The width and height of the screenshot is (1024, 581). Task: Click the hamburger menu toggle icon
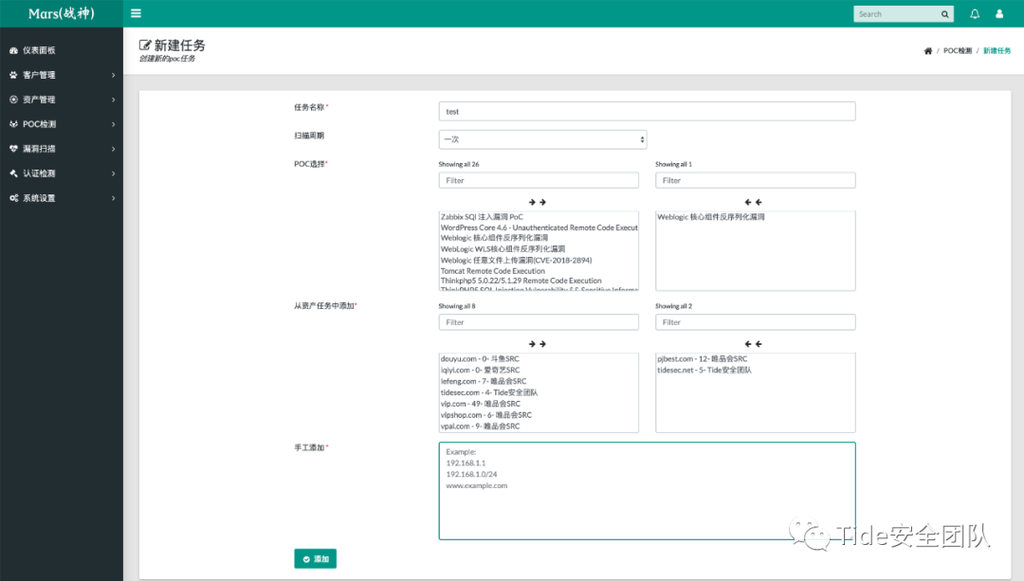click(x=136, y=14)
